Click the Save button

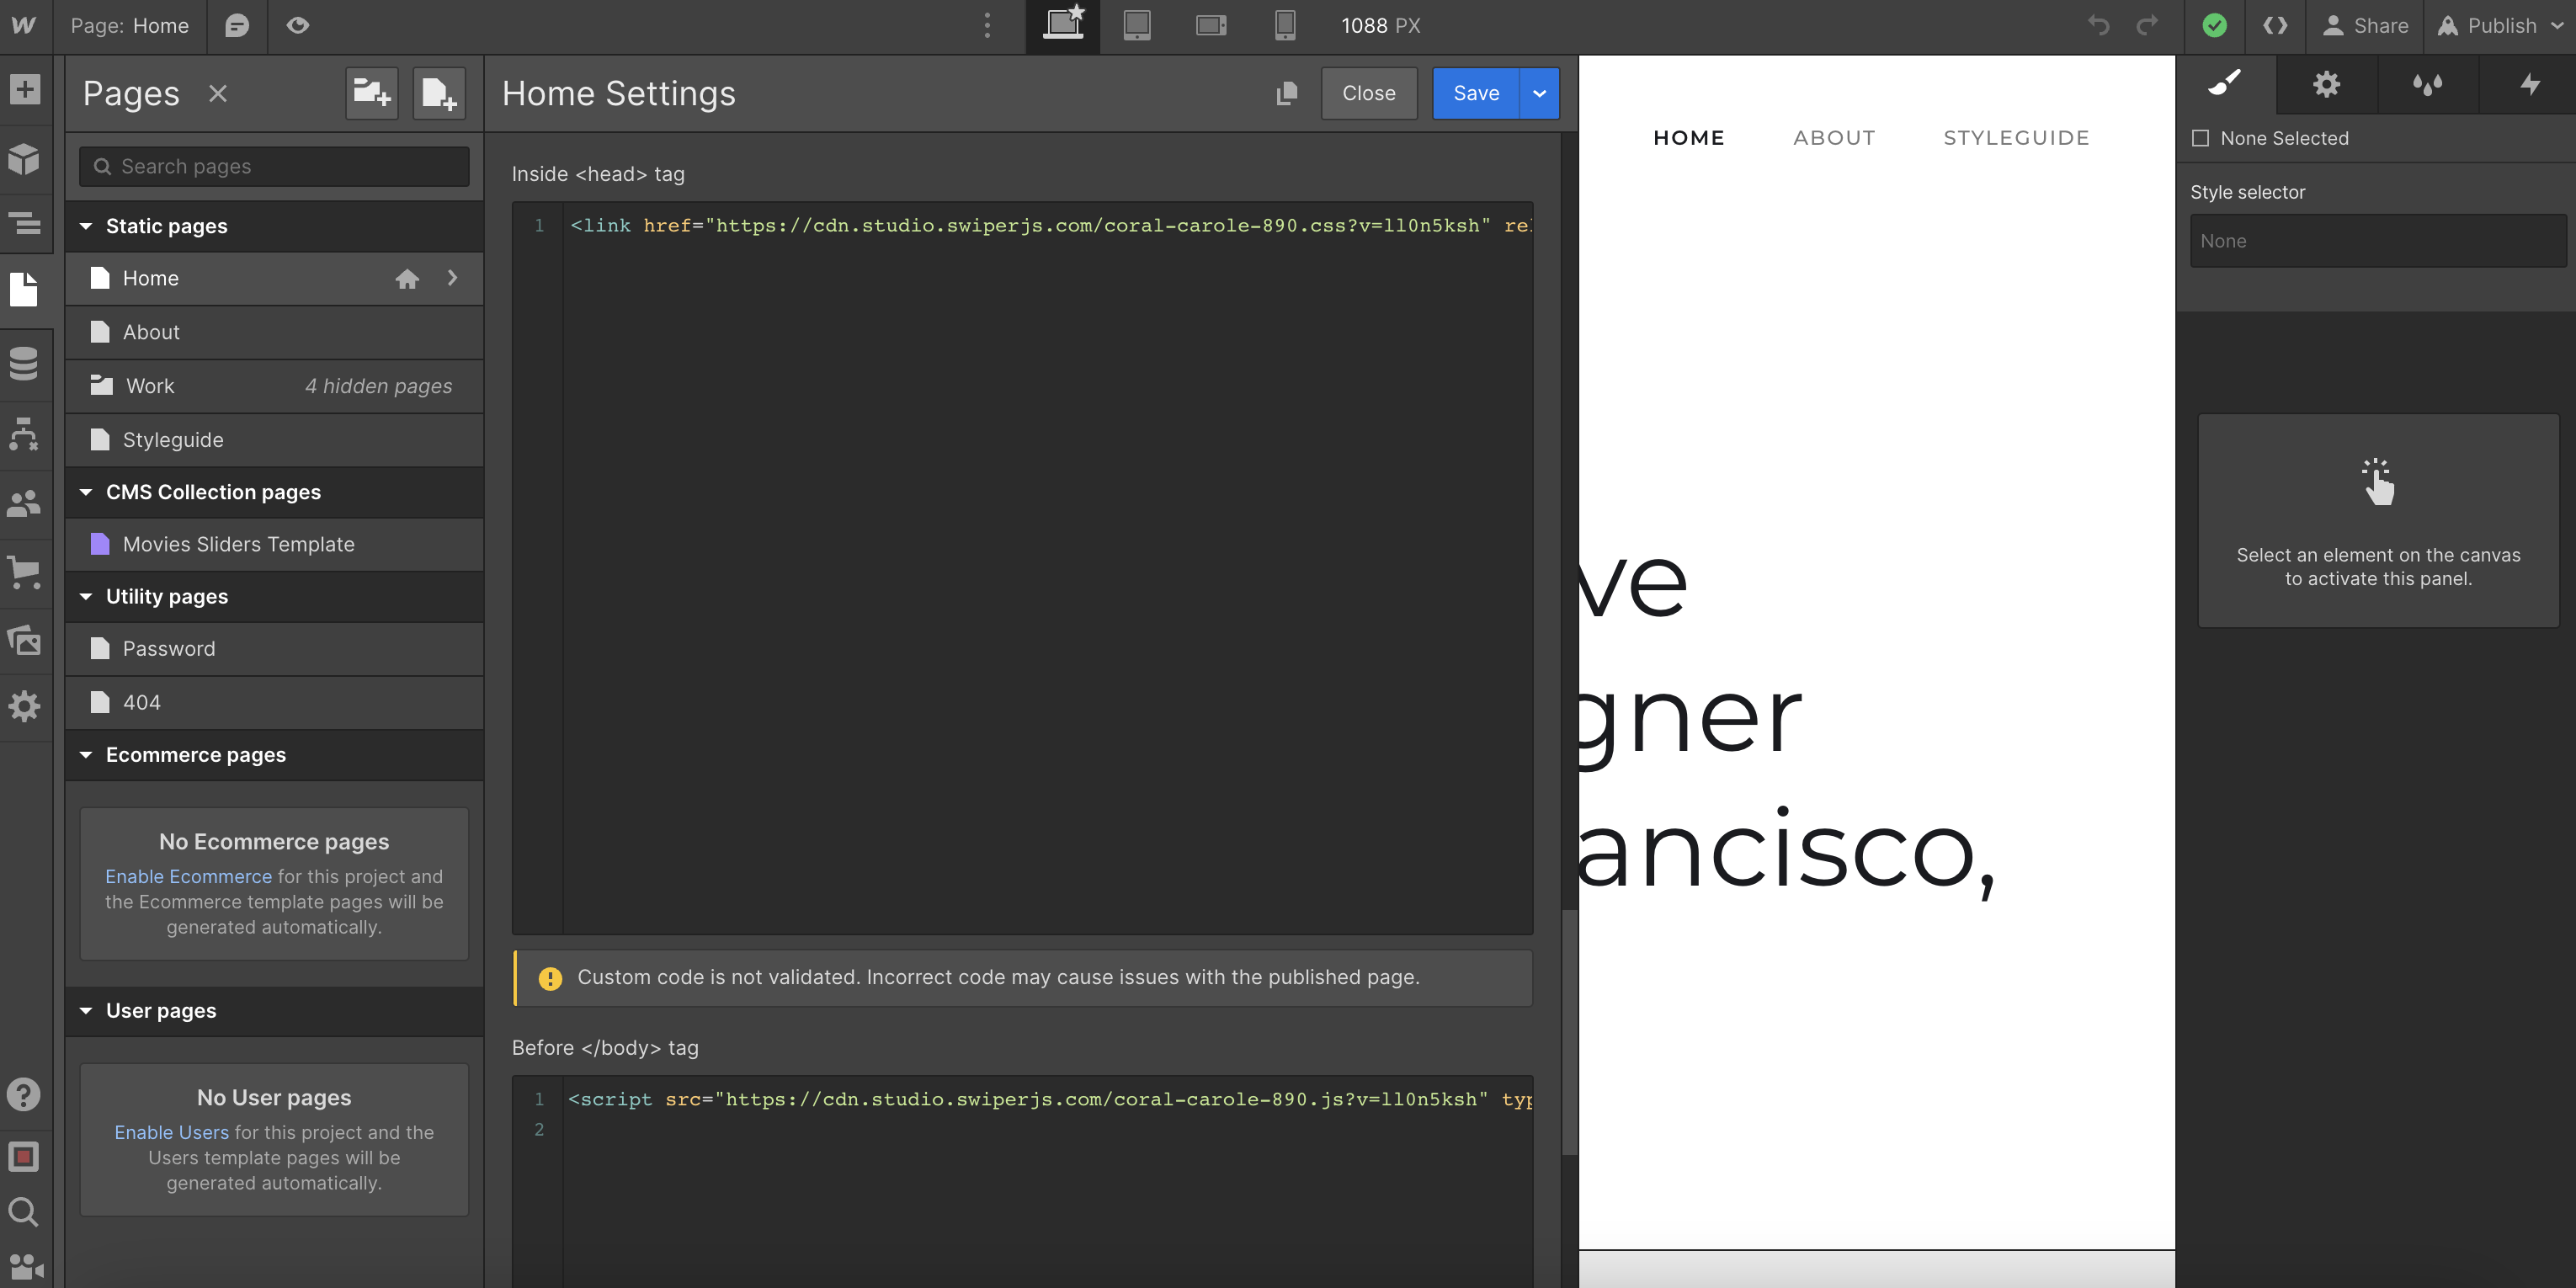pos(1475,93)
